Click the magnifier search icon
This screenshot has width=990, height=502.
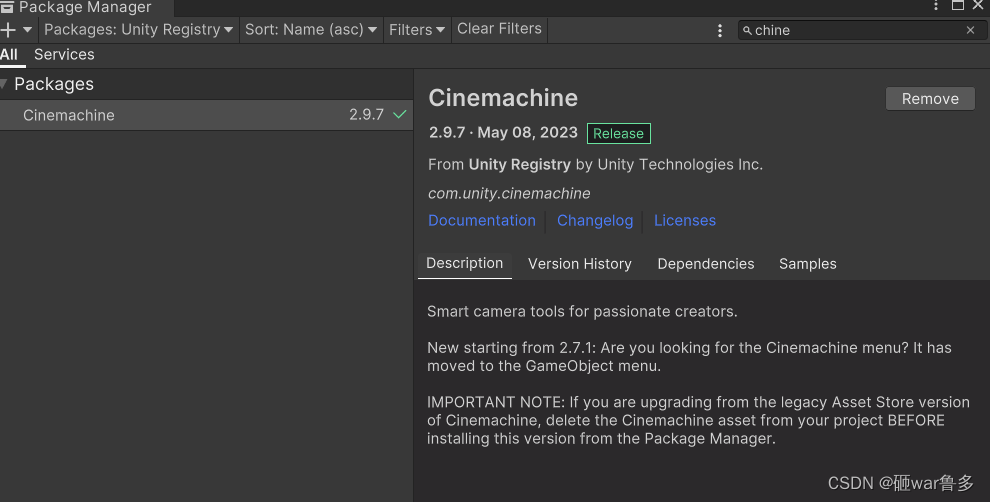coord(747,30)
